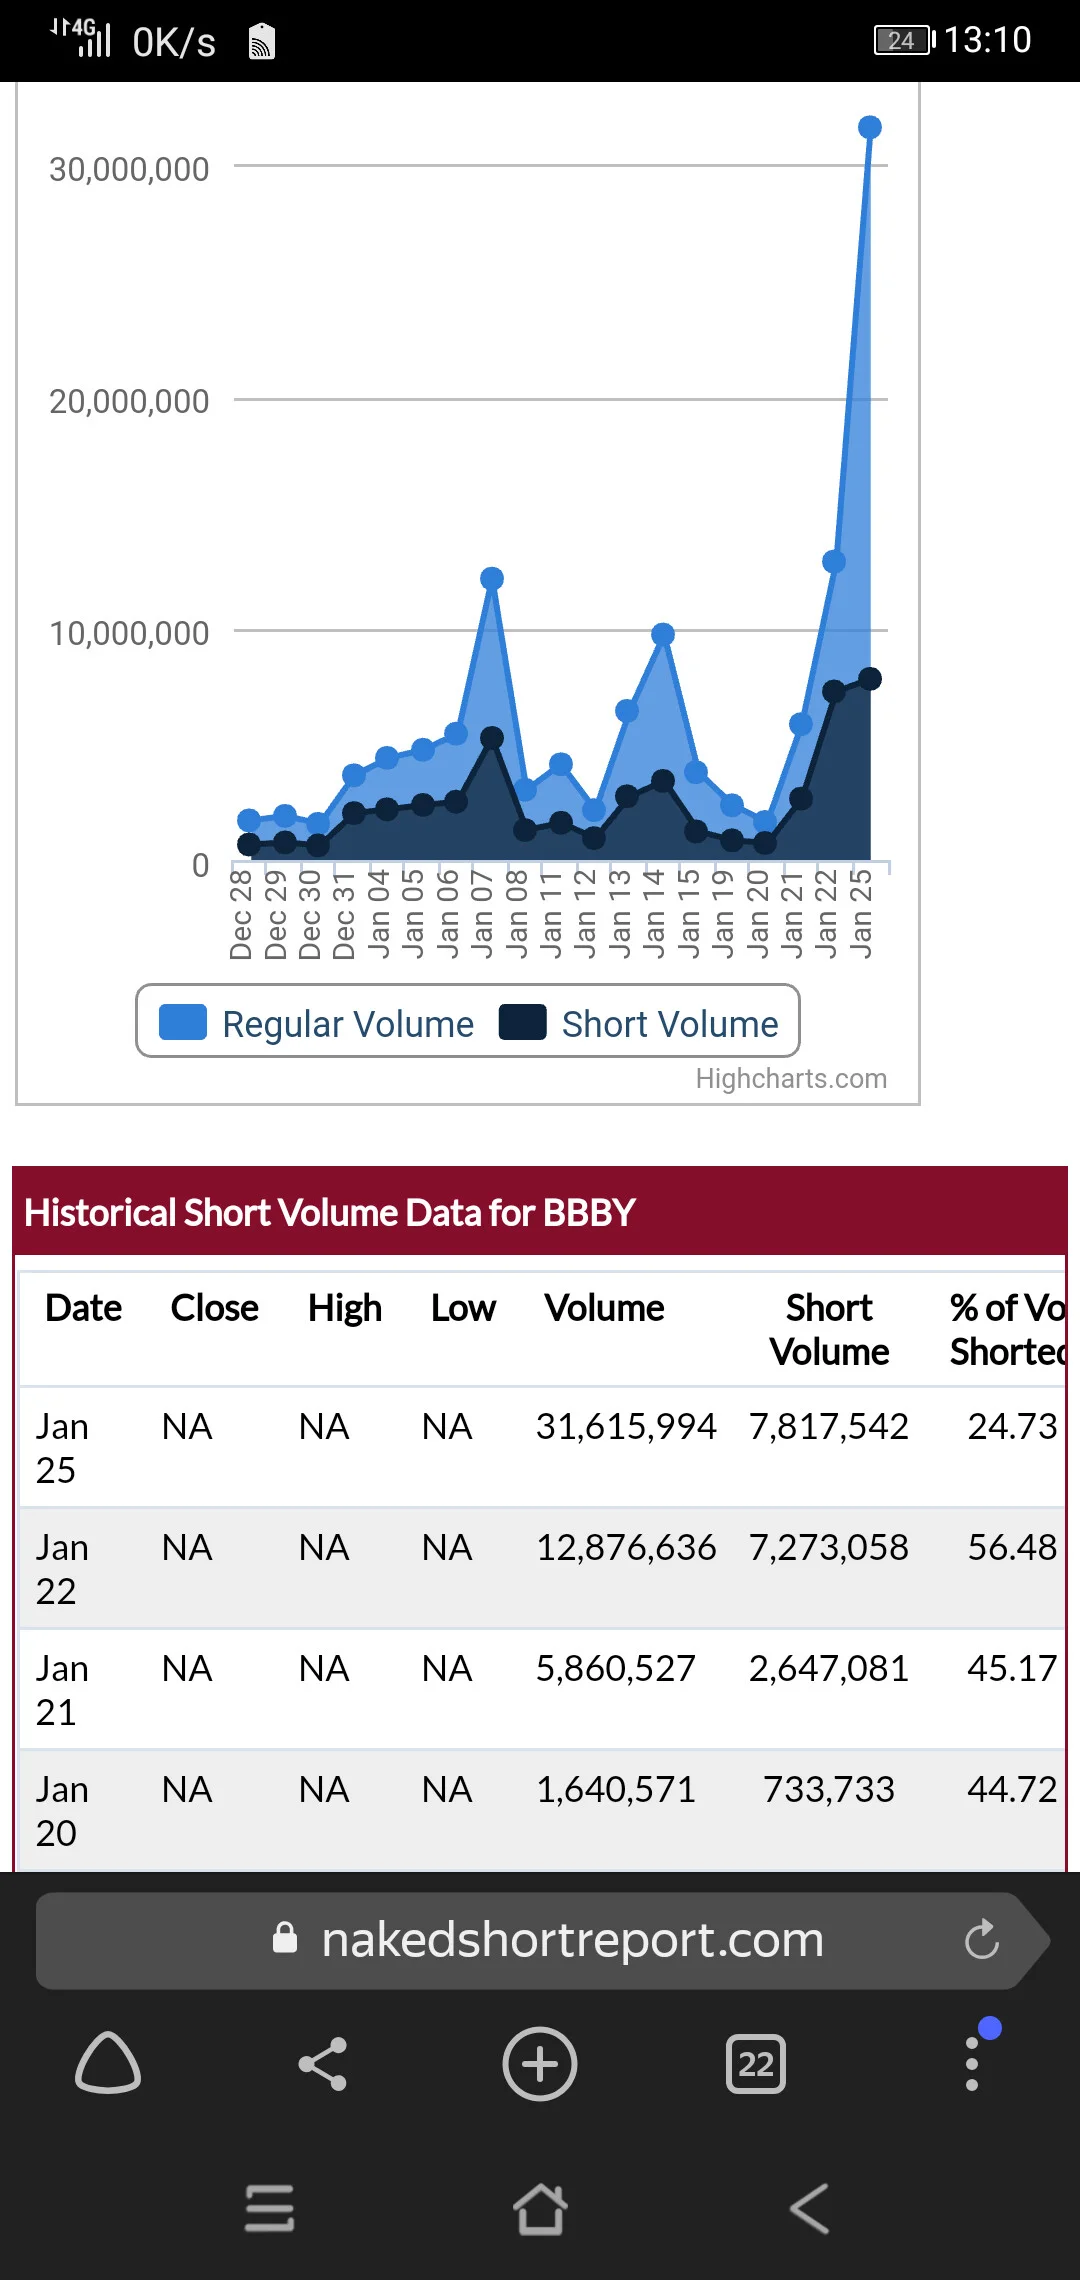Tap the padlock icon in address bar
The width and height of the screenshot is (1080, 2280).
point(285,1938)
